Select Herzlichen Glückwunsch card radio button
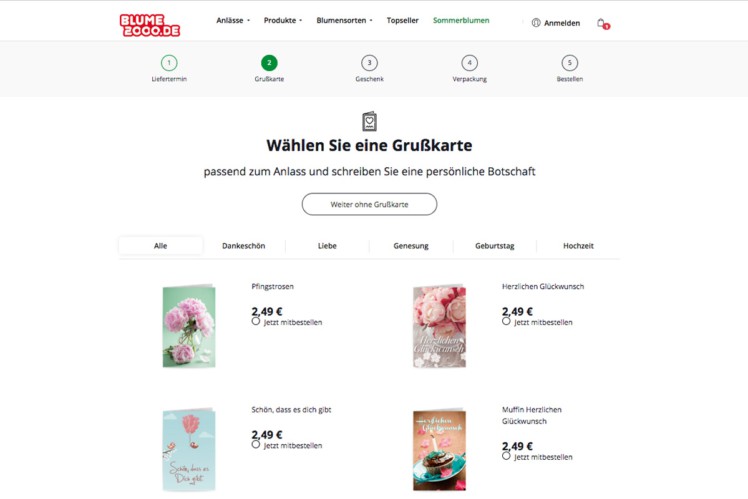Viewport: 748px width, 499px height. [506, 322]
